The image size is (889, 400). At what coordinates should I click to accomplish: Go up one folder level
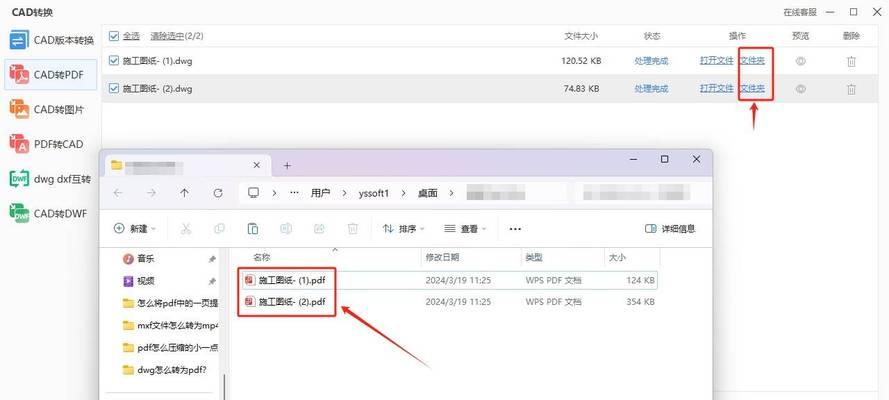click(184, 193)
